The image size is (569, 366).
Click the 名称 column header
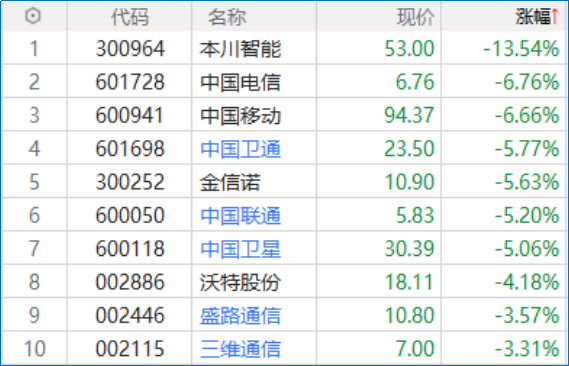coord(227,17)
